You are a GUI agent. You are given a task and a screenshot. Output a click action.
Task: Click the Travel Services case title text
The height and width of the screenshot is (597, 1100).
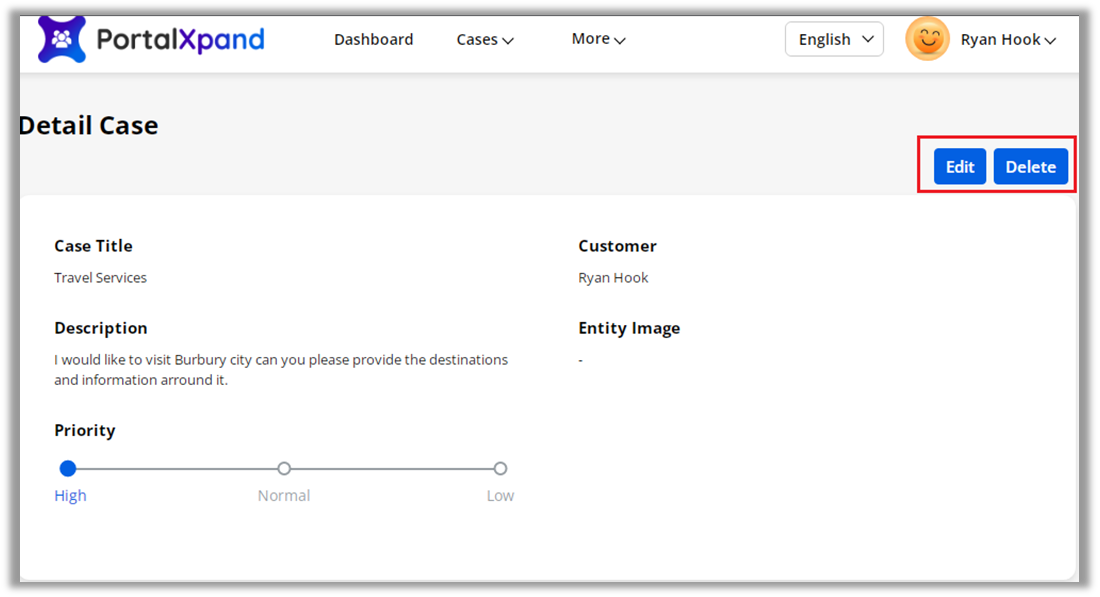(100, 278)
